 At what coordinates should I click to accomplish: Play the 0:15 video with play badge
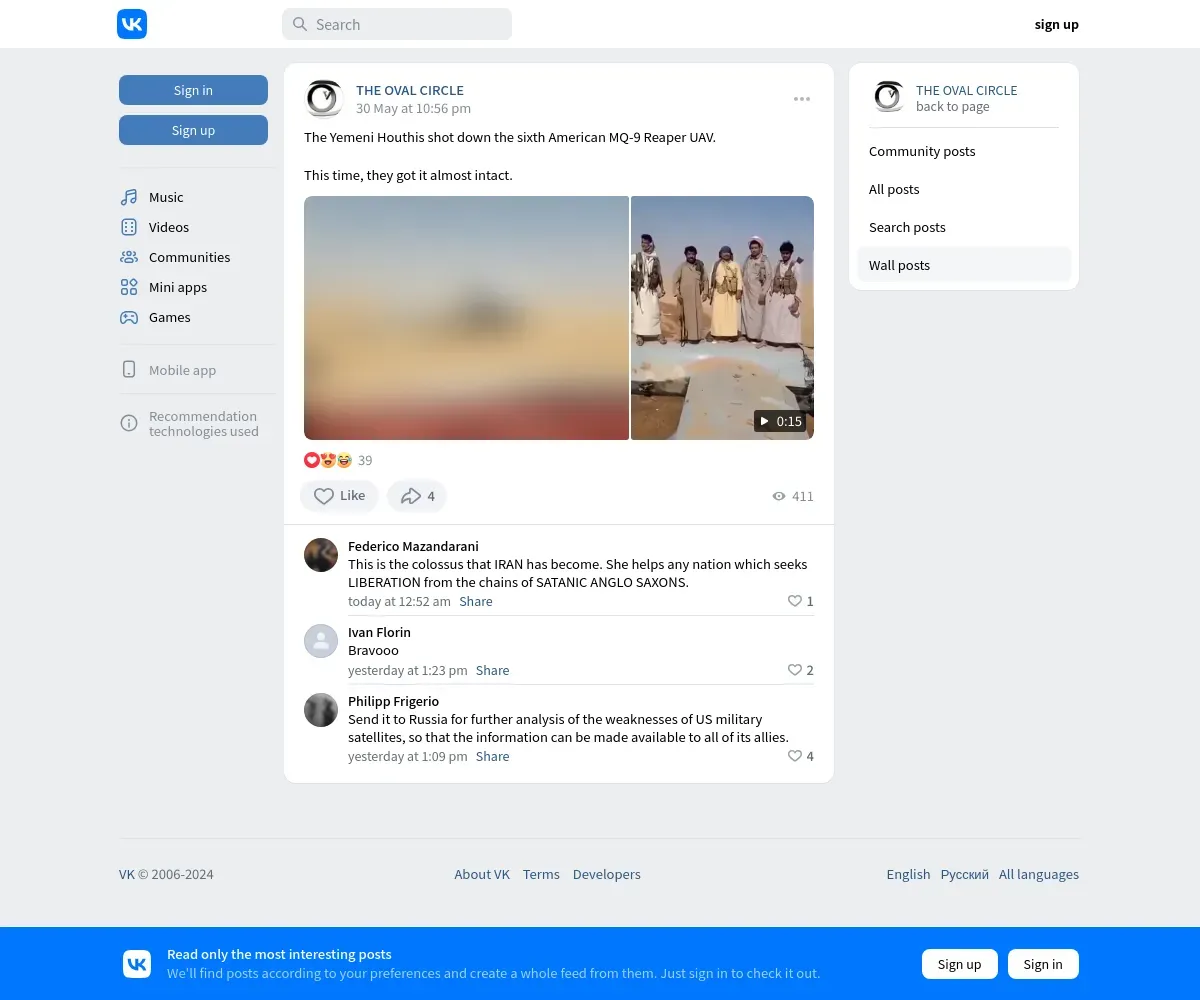pyautogui.click(x=780, y=421)
